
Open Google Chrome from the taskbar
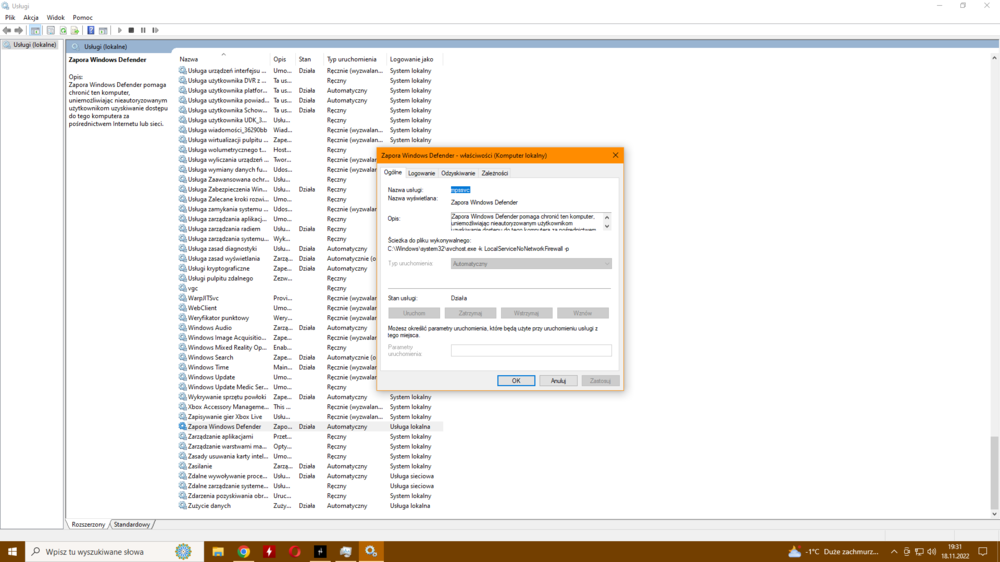click(x=244, y=552)
